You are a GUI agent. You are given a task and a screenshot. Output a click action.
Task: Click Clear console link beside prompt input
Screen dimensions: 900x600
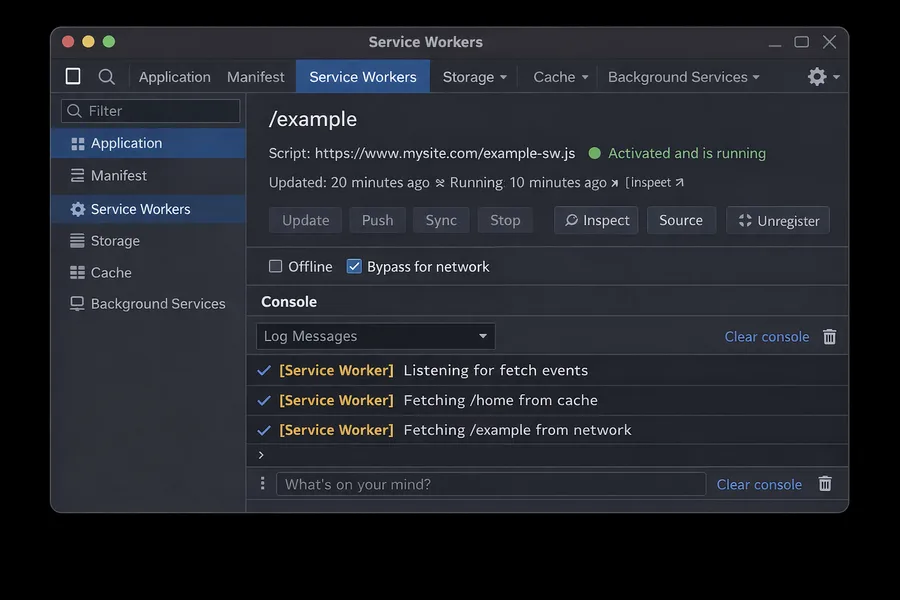point(759,485)
